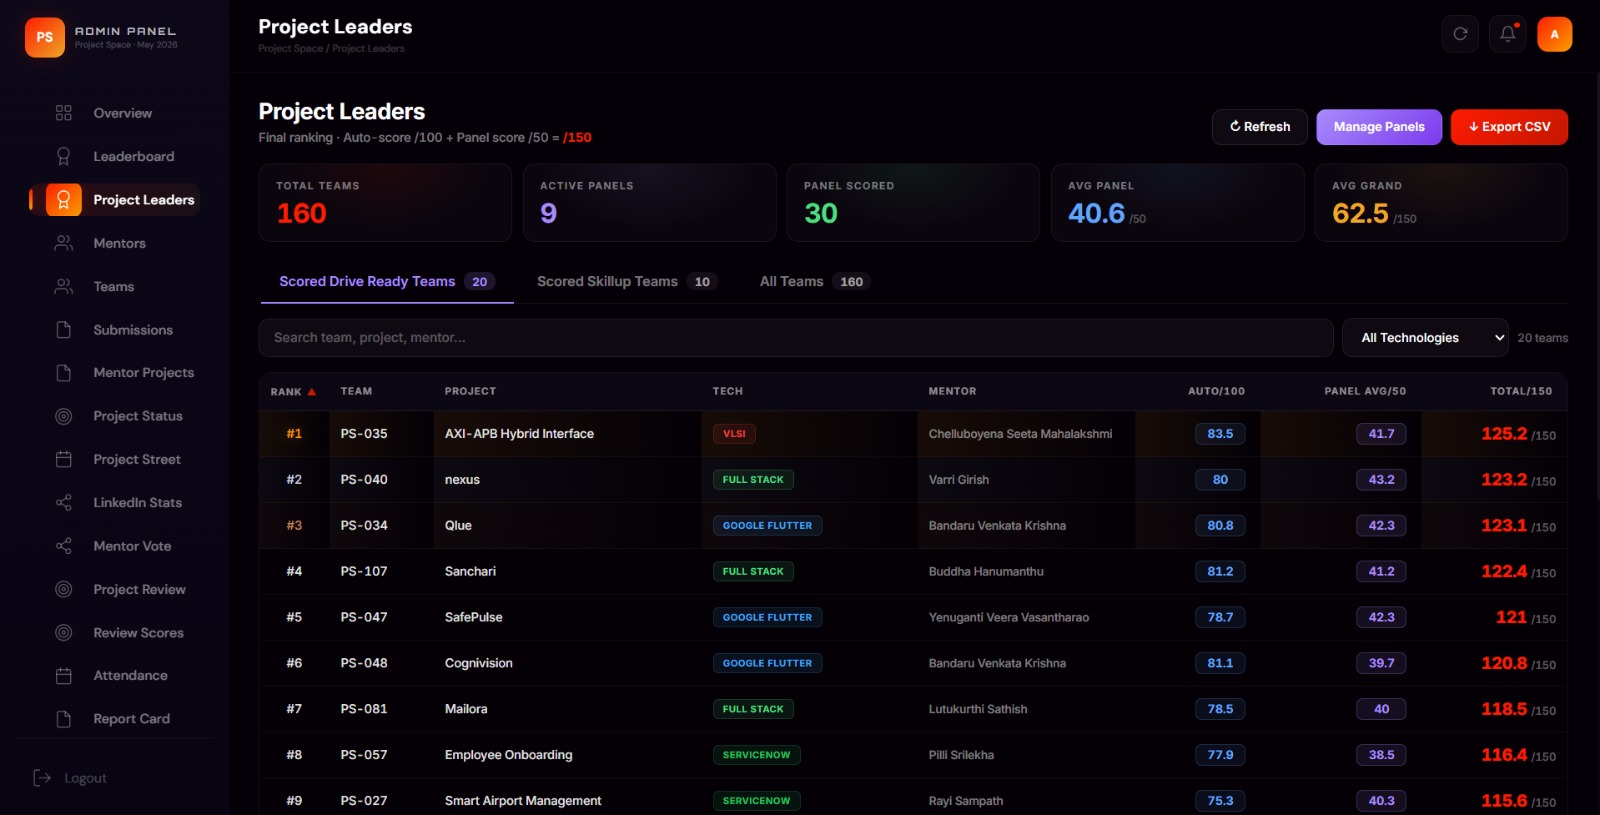Screen dimensions: 1600x815
Task: Sort by the RANK column header
Action: [x=293, y=392]
